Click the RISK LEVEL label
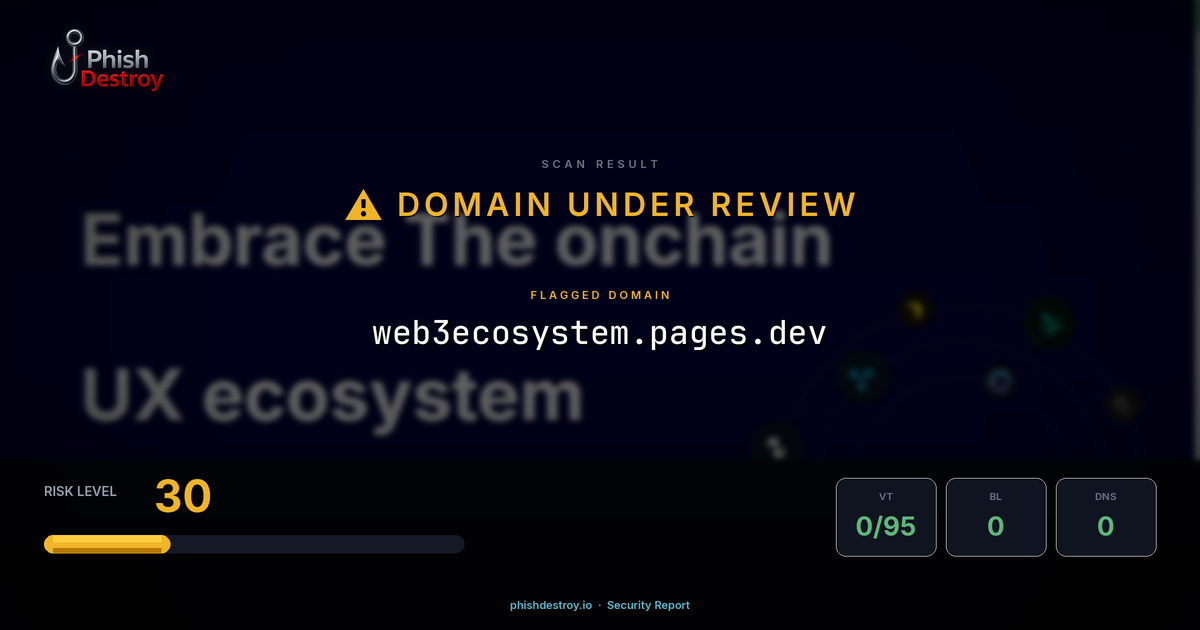The width and height of the screenshot is (1200, 630). (80, 491)
